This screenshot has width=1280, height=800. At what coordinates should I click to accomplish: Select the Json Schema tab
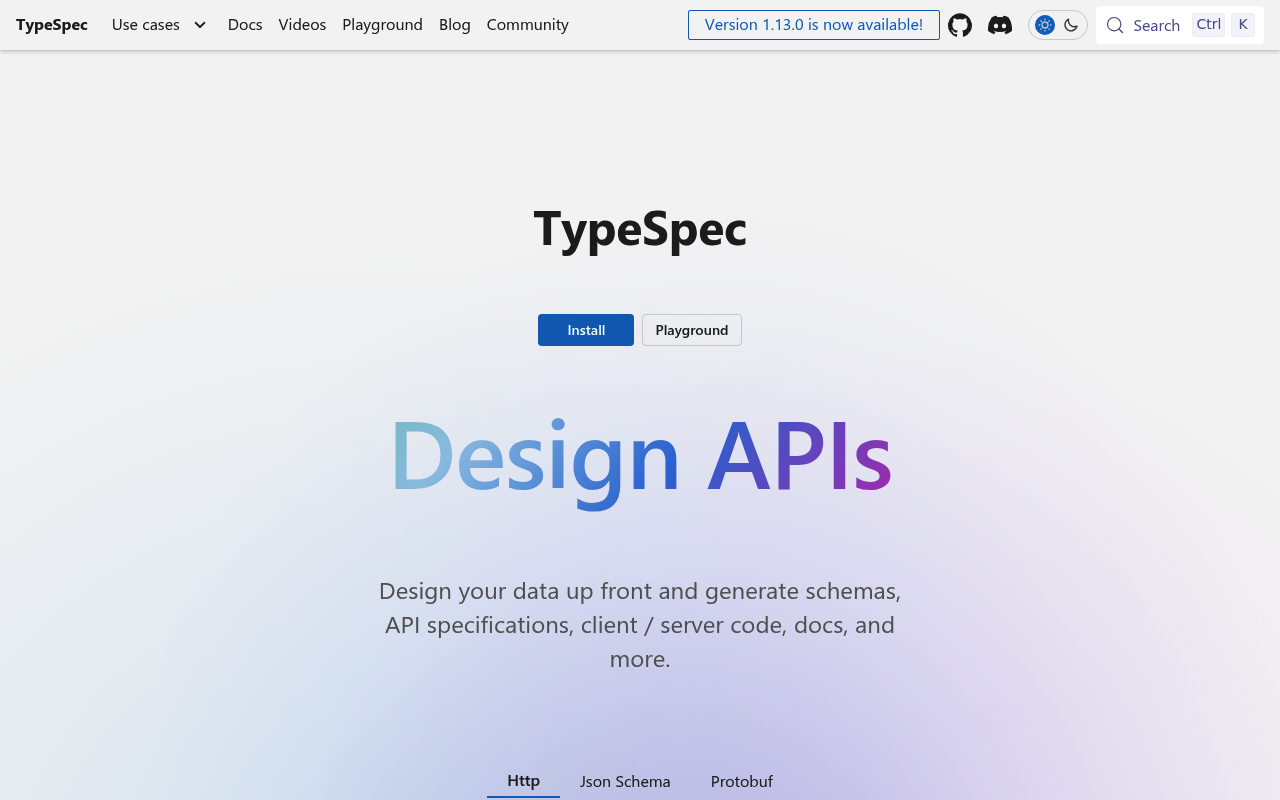625,781
